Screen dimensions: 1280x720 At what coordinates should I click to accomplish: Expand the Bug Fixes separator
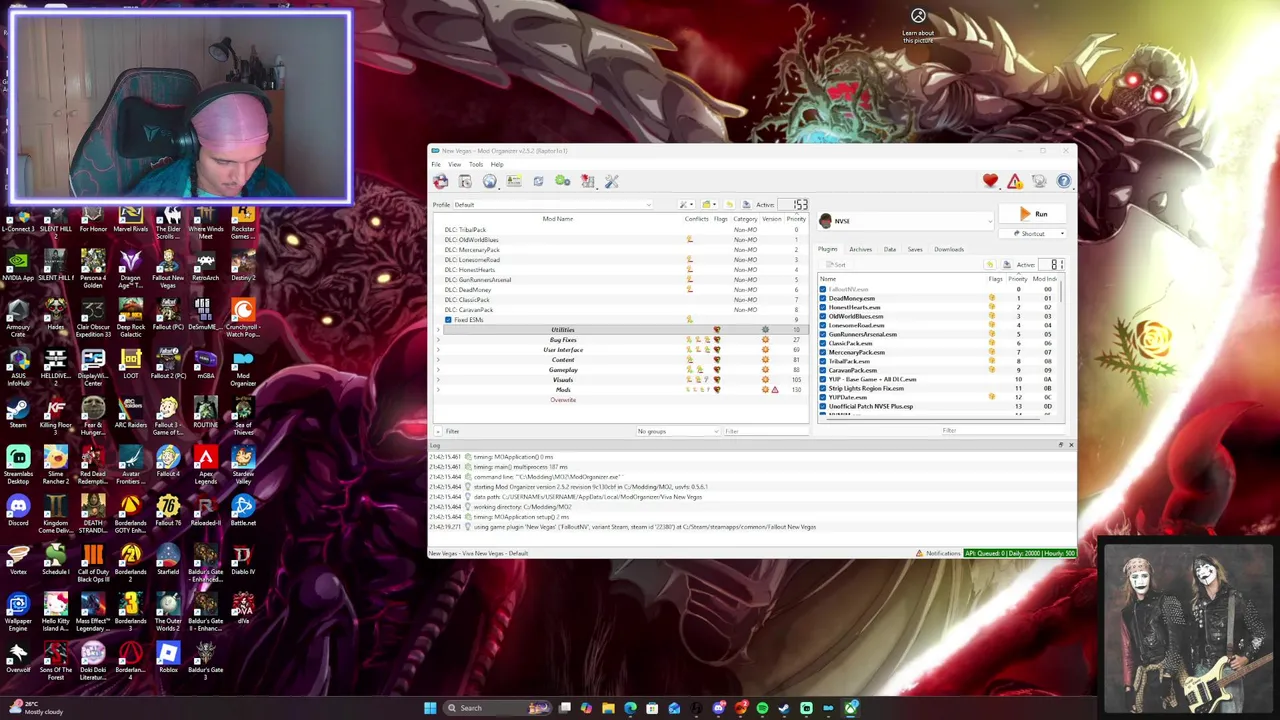click(437, 340)
